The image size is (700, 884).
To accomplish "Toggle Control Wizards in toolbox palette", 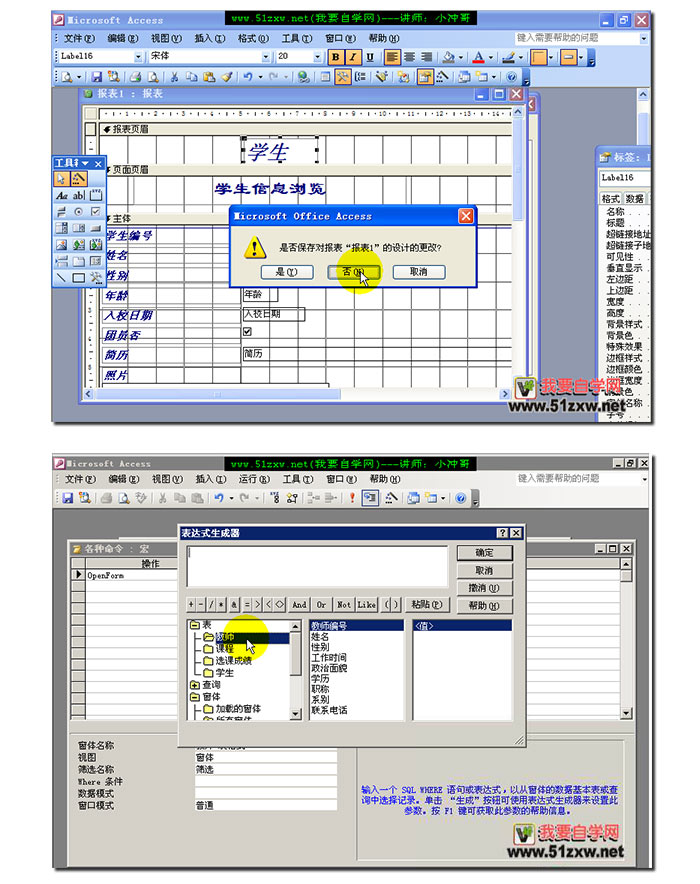I will click(x=78, y=179).
